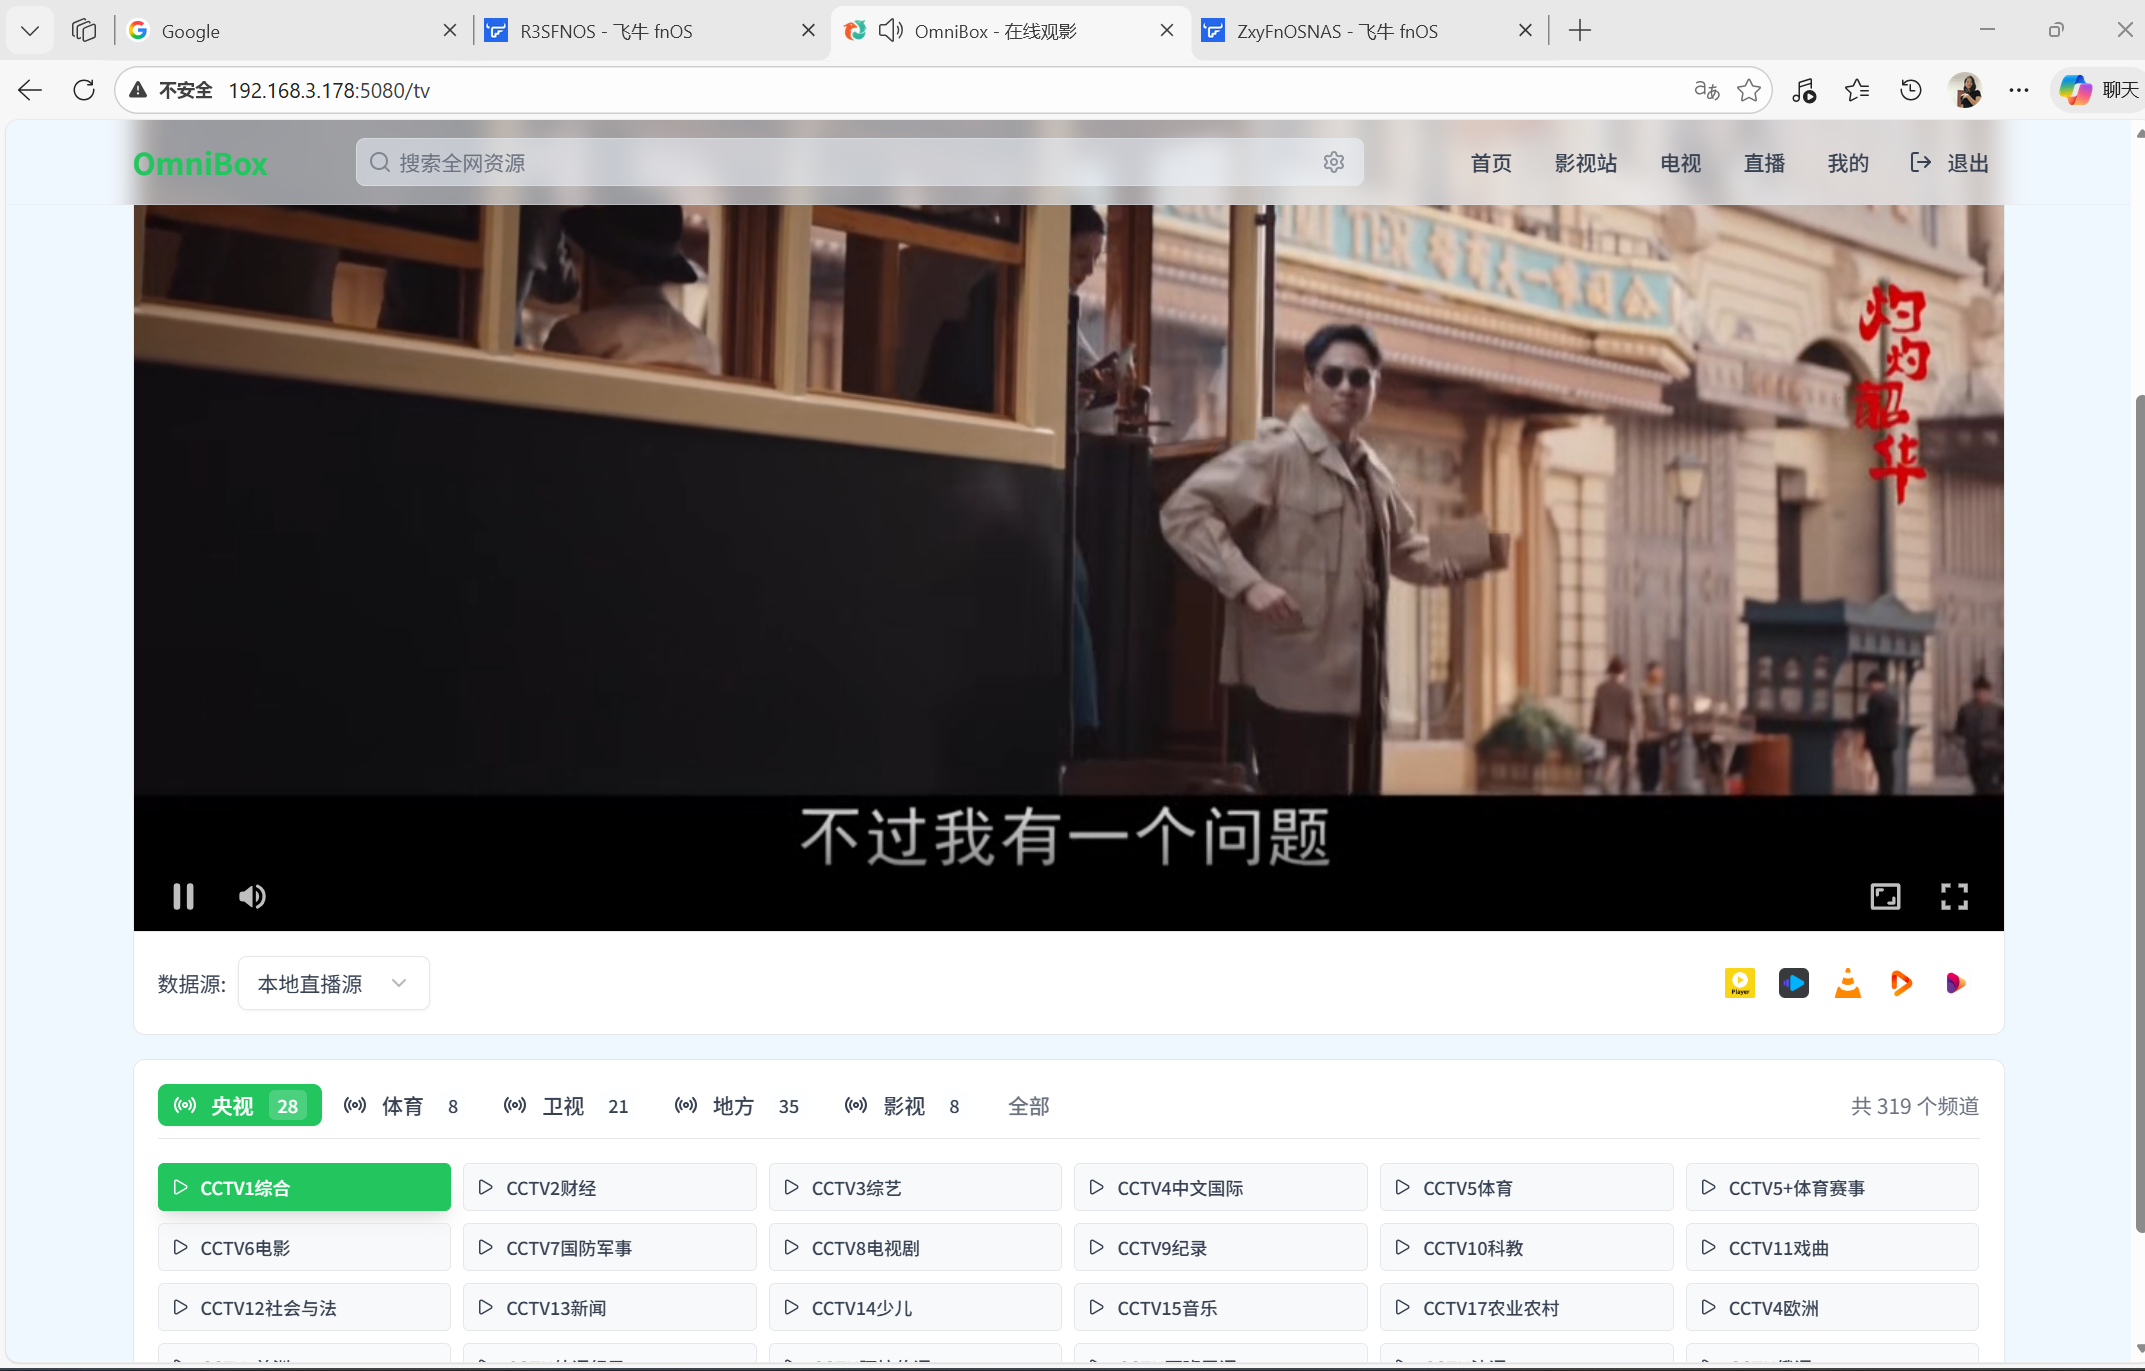Open the channel in Infuse player

pyautogui.click(x=1955, y=983)
